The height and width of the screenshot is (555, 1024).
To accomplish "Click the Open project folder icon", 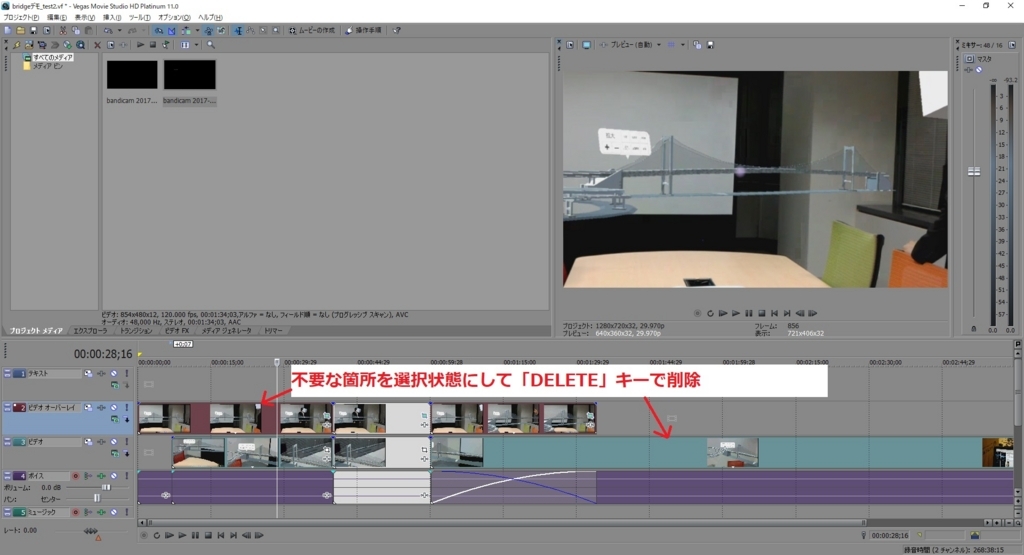I will click(21, 30).
